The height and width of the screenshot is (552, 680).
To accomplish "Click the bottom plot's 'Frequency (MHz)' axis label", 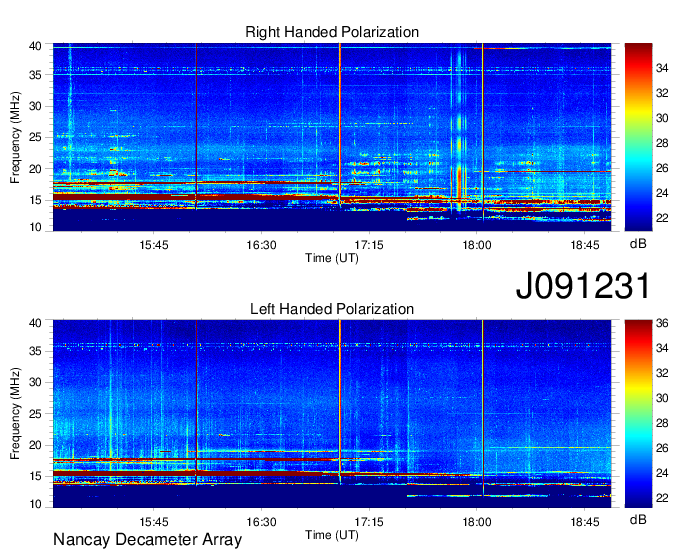I will [x=15, y=414].
